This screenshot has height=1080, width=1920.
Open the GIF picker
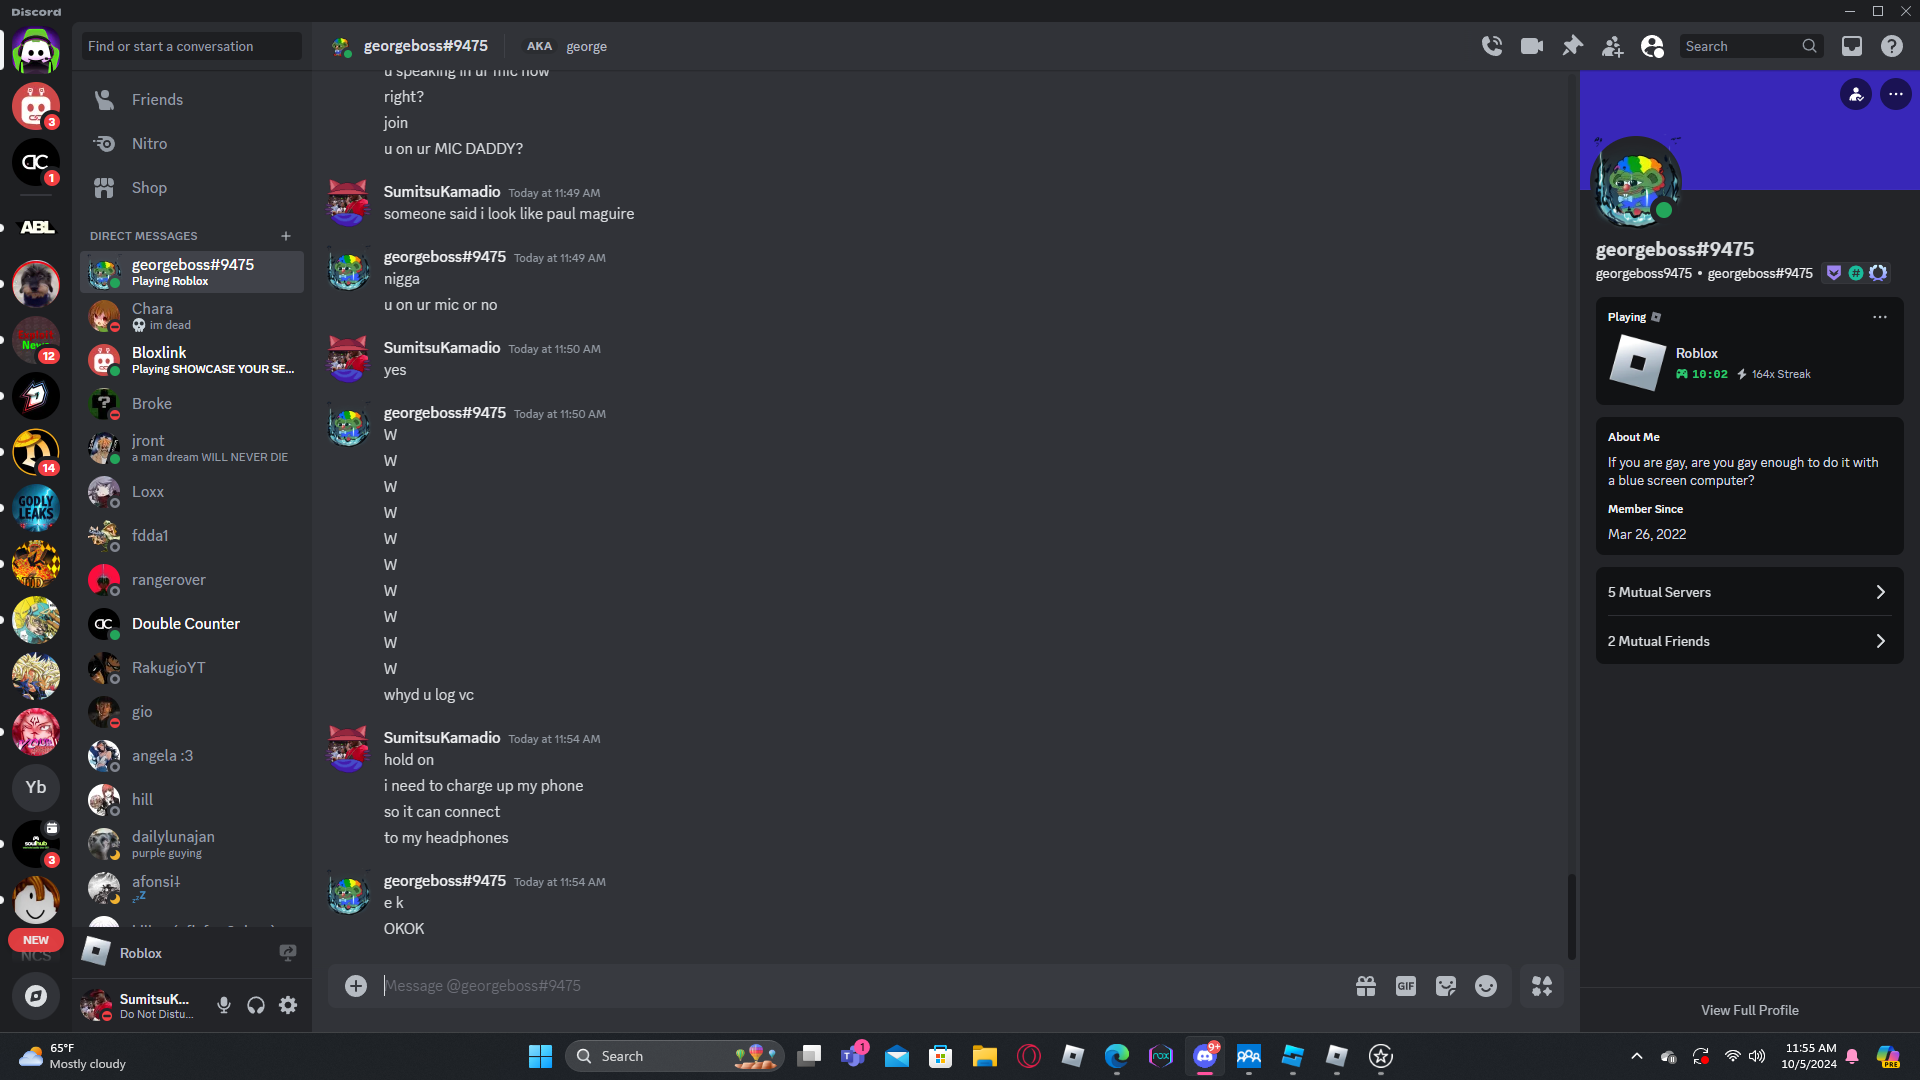1405,986
